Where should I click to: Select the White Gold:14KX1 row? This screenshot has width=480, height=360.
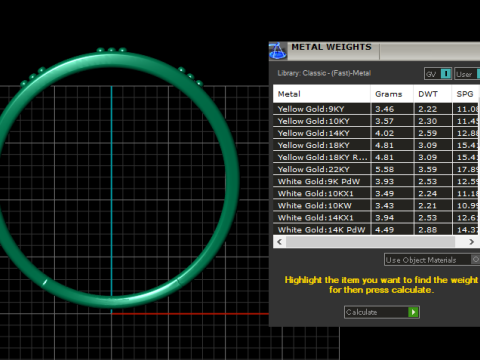click(x=376, y=218)
